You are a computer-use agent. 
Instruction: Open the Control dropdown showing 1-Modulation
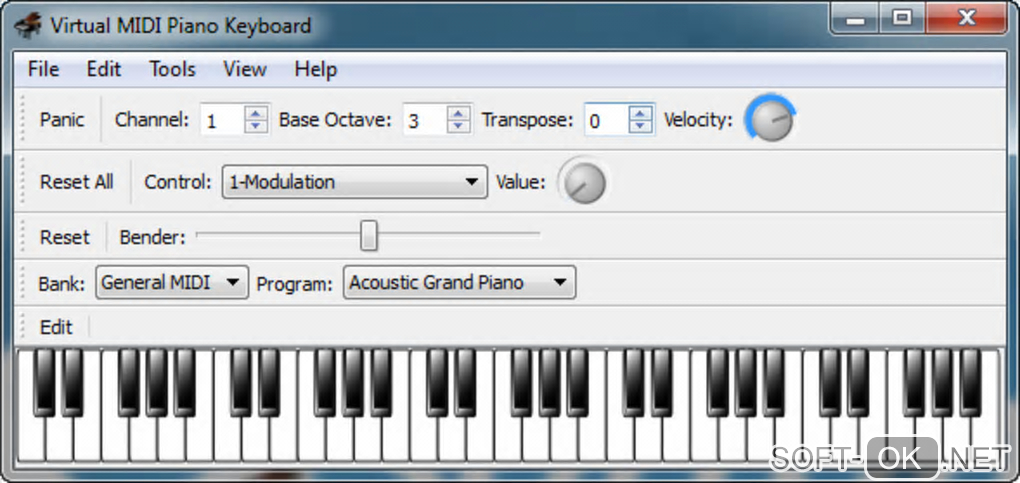click(355, 182)
